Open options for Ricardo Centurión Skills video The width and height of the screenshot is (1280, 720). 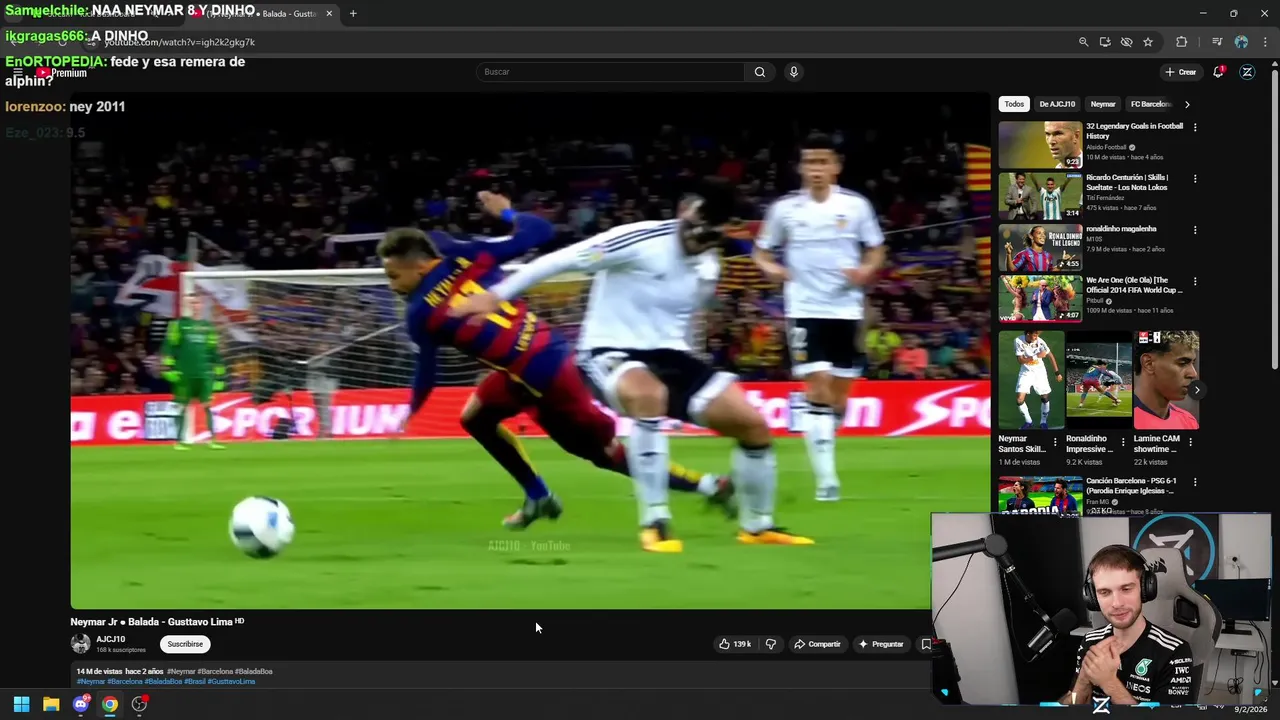1195,179
